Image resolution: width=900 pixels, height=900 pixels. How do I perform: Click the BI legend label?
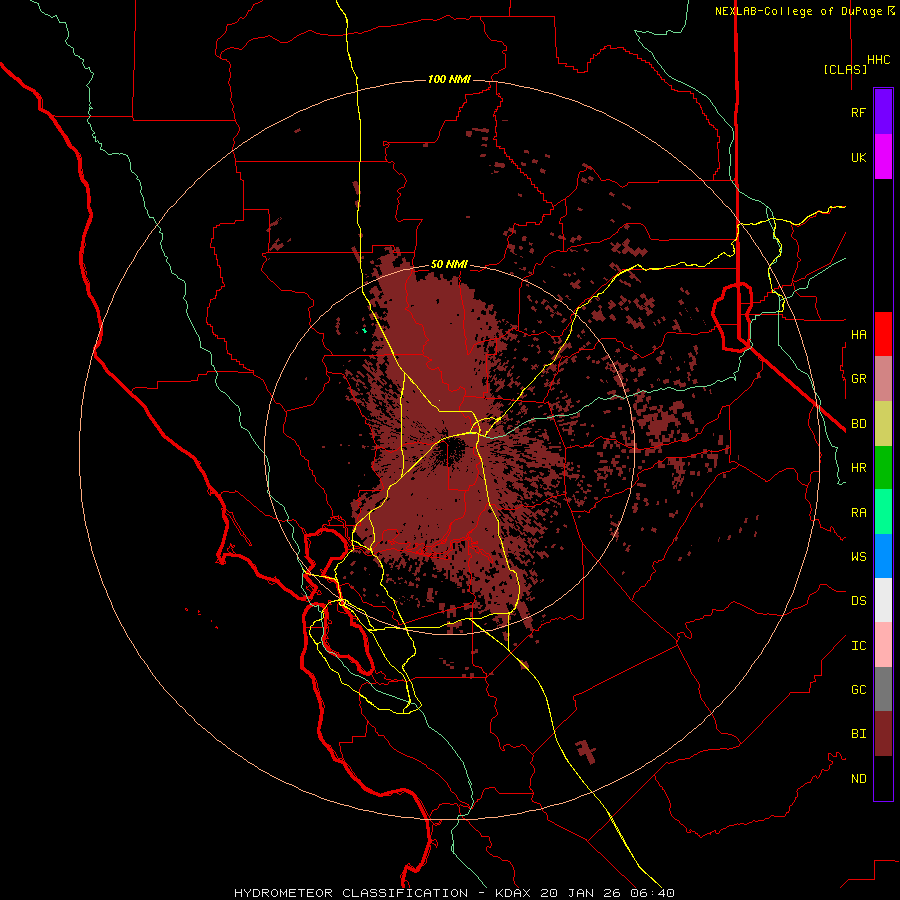[x=858, y=734]
